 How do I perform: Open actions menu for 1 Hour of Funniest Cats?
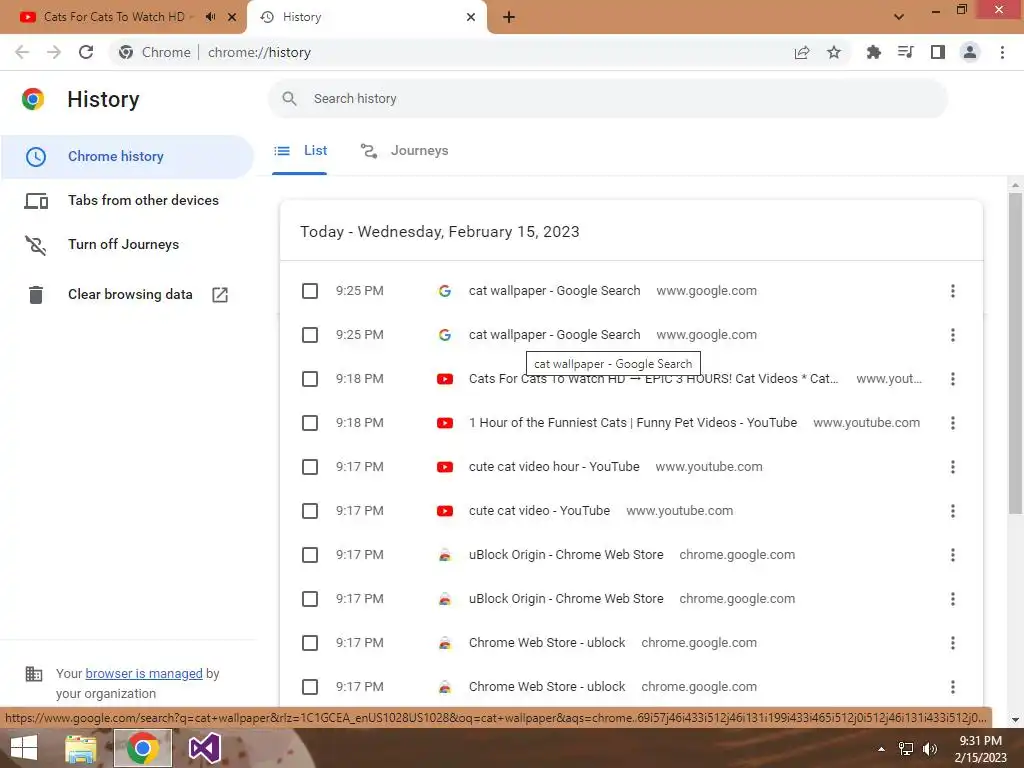coord(953,423)
